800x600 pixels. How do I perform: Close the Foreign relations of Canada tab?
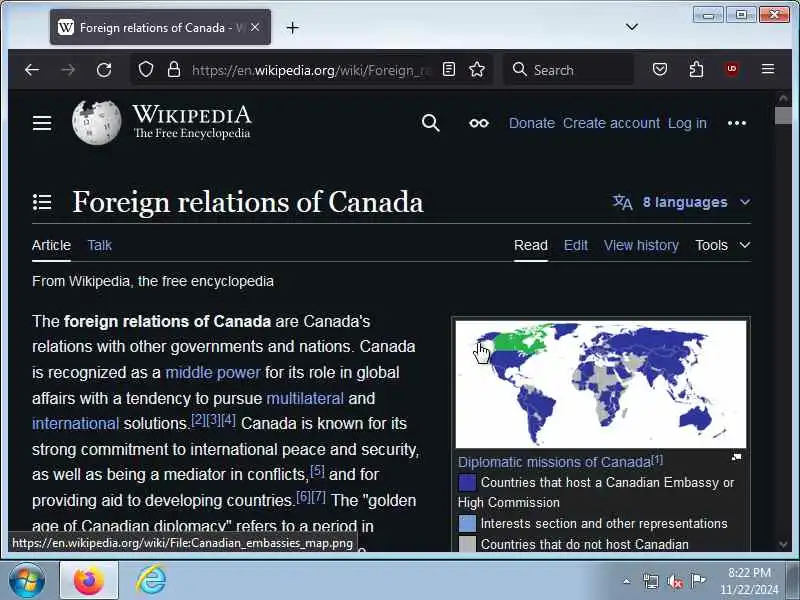255,28
